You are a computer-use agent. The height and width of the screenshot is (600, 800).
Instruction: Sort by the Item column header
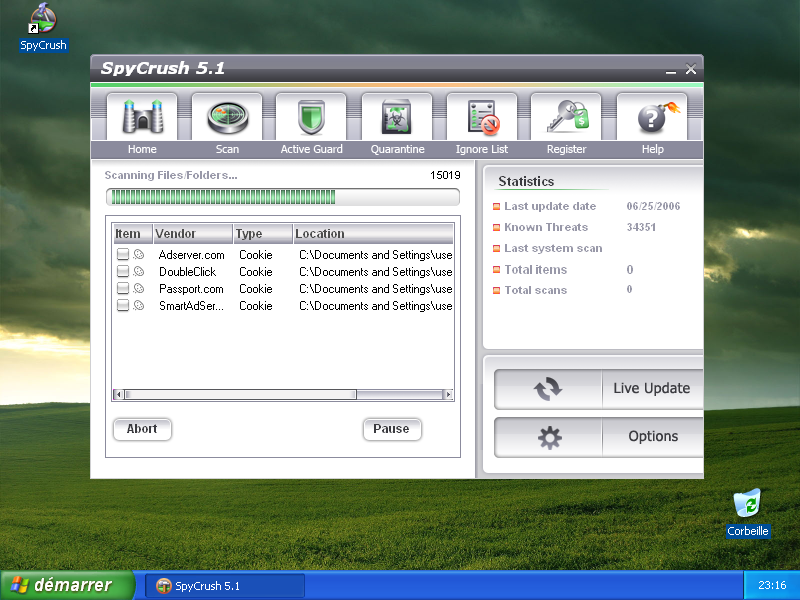click(x=132, y=234)
